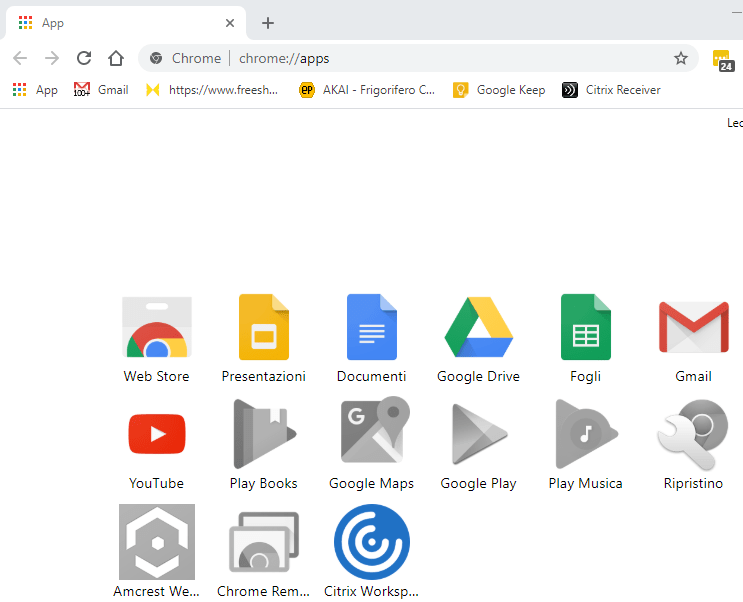Open a new tab
743x602 pixels.
[x=268, y=23]
